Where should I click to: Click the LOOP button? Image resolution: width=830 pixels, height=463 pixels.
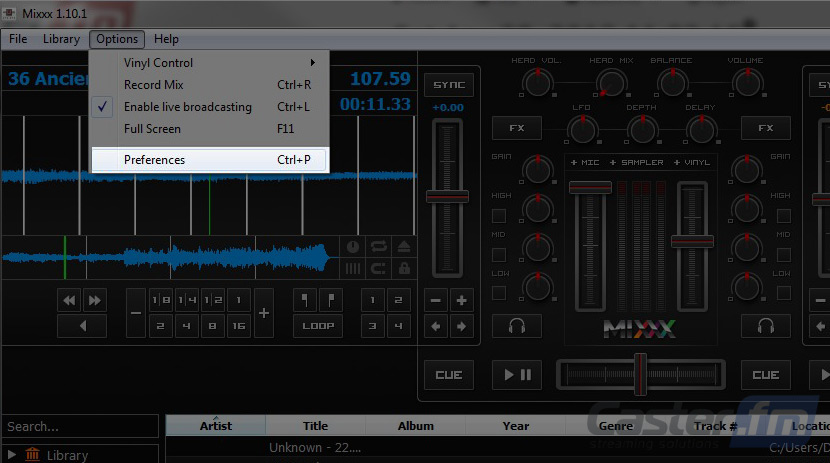(318, 326)
